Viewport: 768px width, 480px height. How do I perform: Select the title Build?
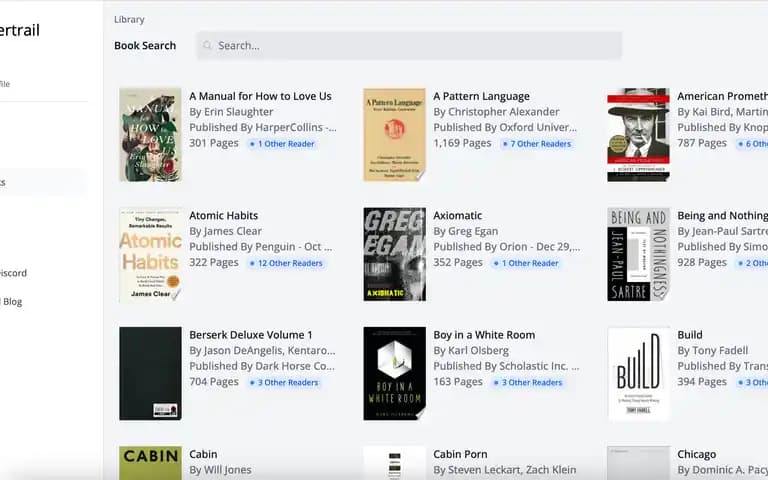click(x=690, y=335)
